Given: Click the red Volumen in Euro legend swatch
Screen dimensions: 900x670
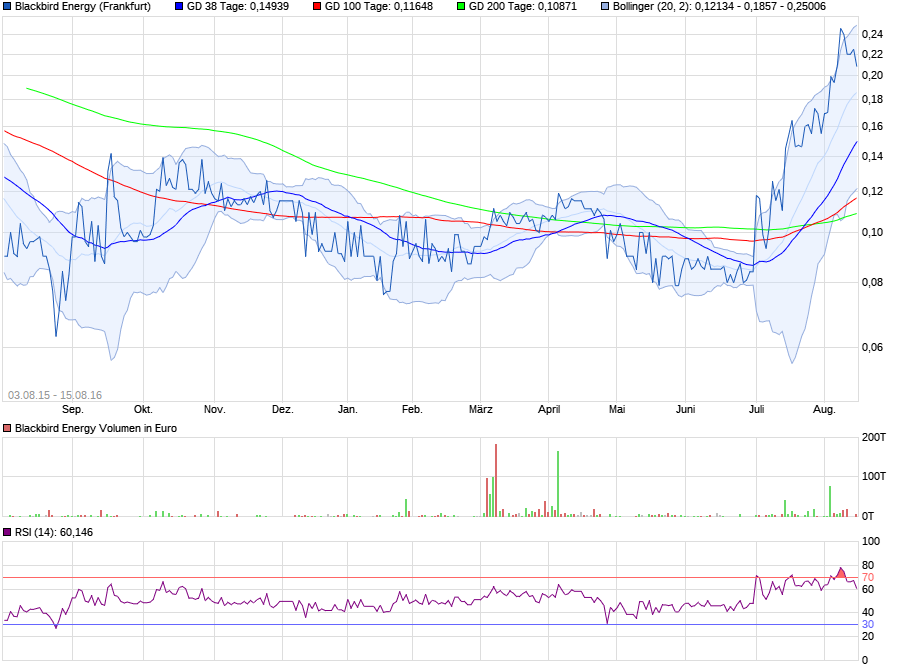Looking at the screenshot, I should pos(7,428).
